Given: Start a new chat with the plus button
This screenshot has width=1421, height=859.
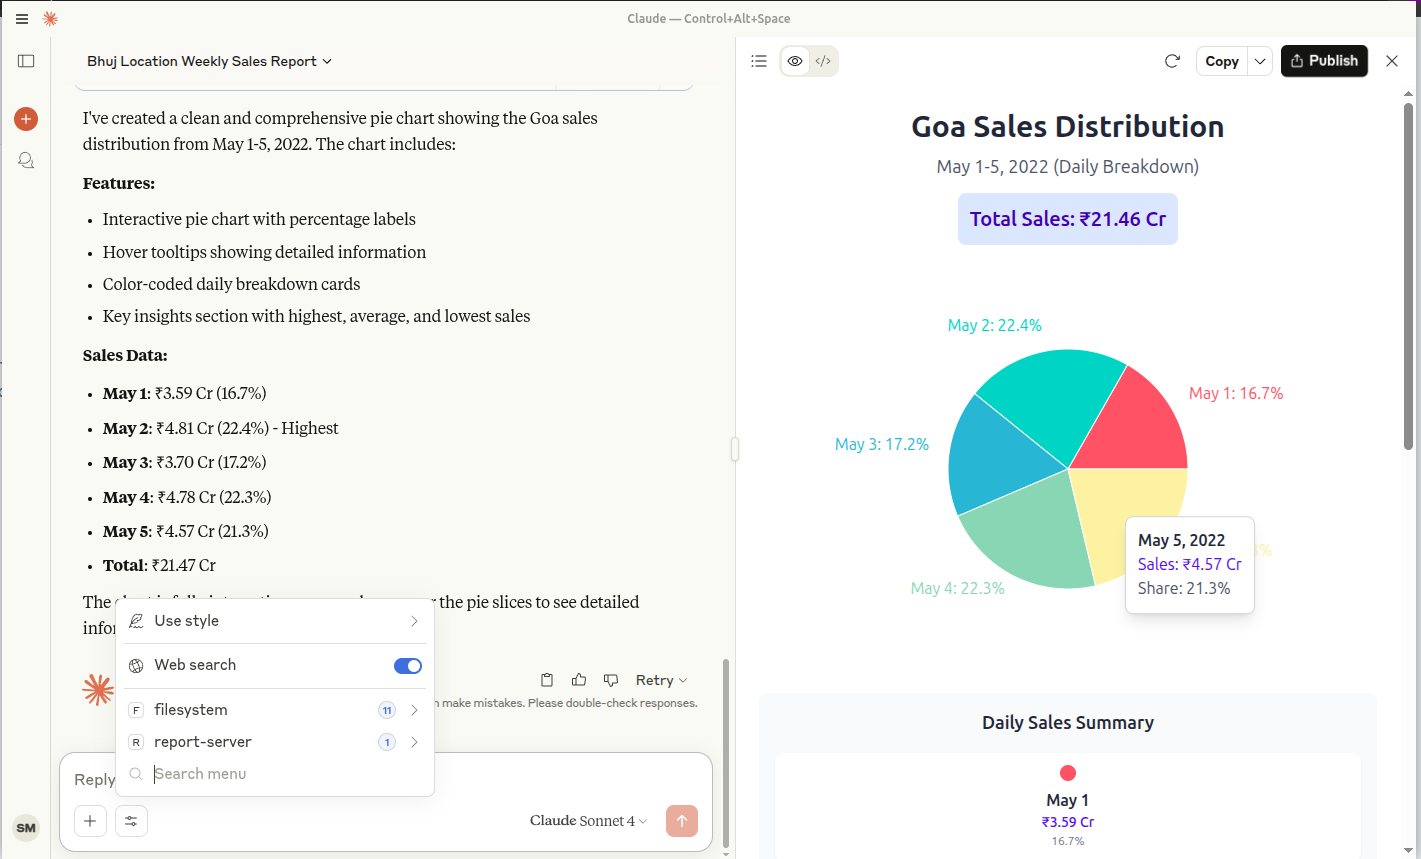Looking at the screenshot, I should pos(26,118).
